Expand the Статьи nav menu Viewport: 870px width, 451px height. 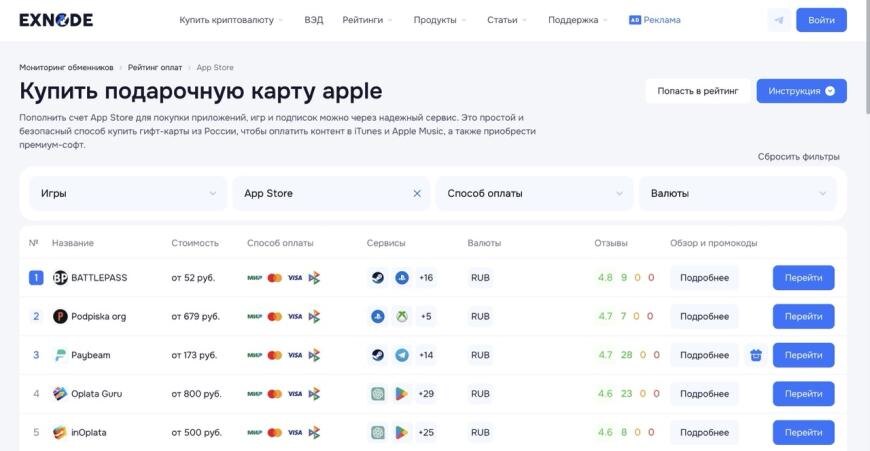tap(507, 20)
